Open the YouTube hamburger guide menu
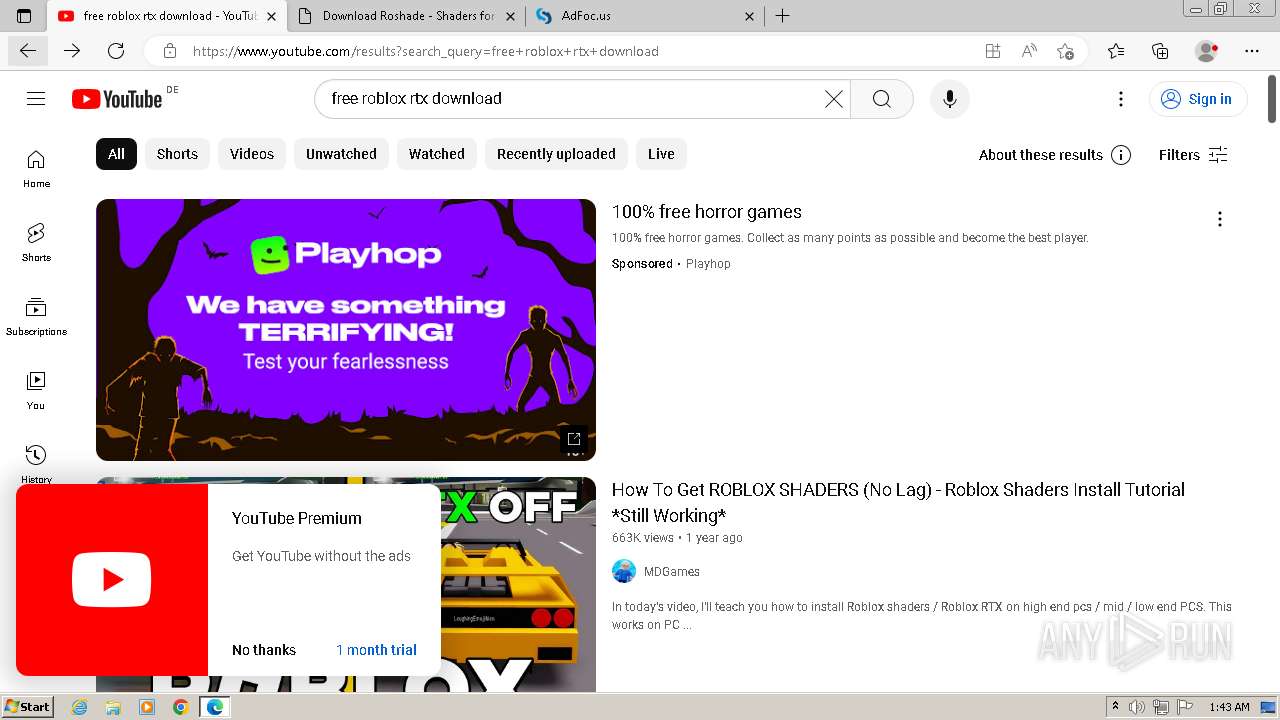The height and width of the screenshot is (720, 1280). (x=36, y=98)
